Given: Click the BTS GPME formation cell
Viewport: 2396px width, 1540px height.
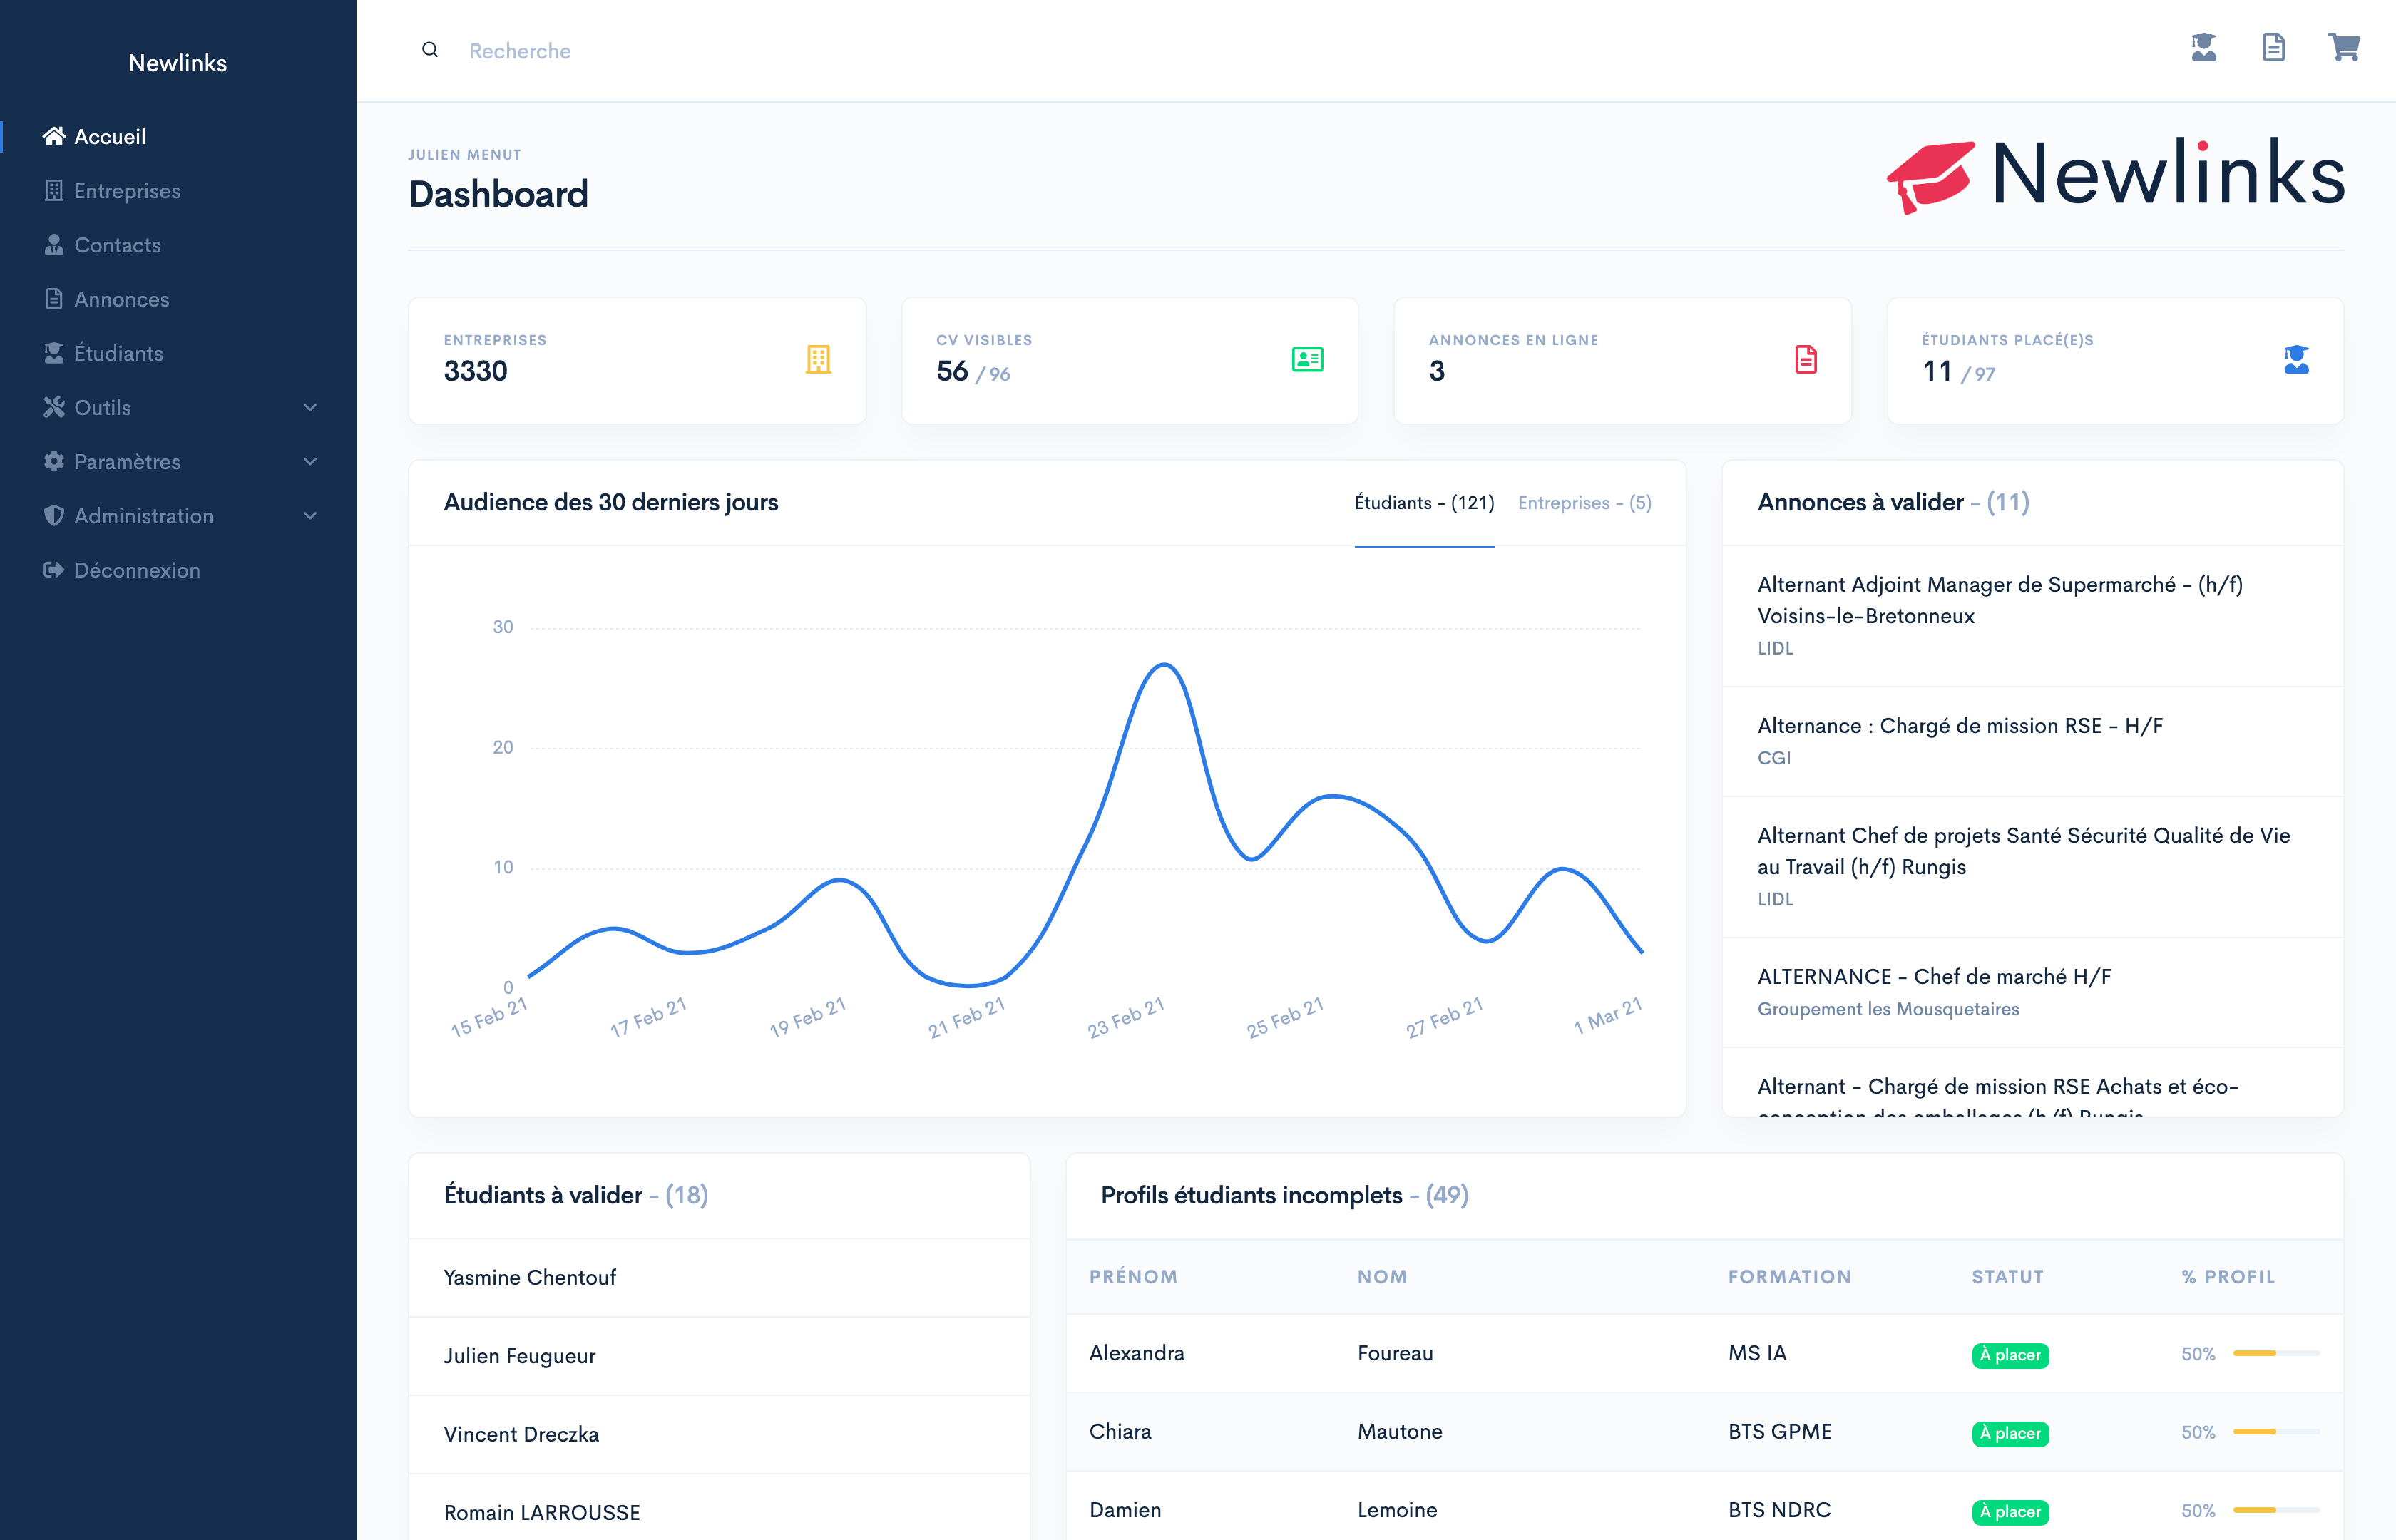Looking at the screenshot, I should tap(1780, 1431).
